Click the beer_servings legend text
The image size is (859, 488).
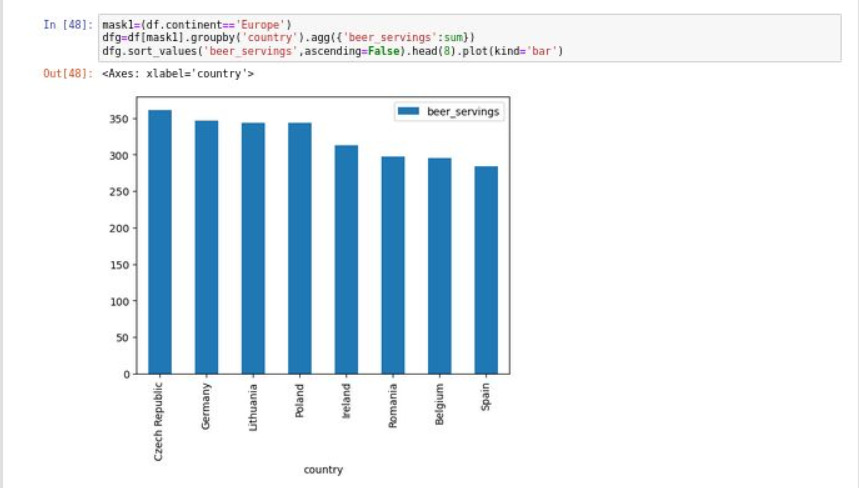coord(463,112)
